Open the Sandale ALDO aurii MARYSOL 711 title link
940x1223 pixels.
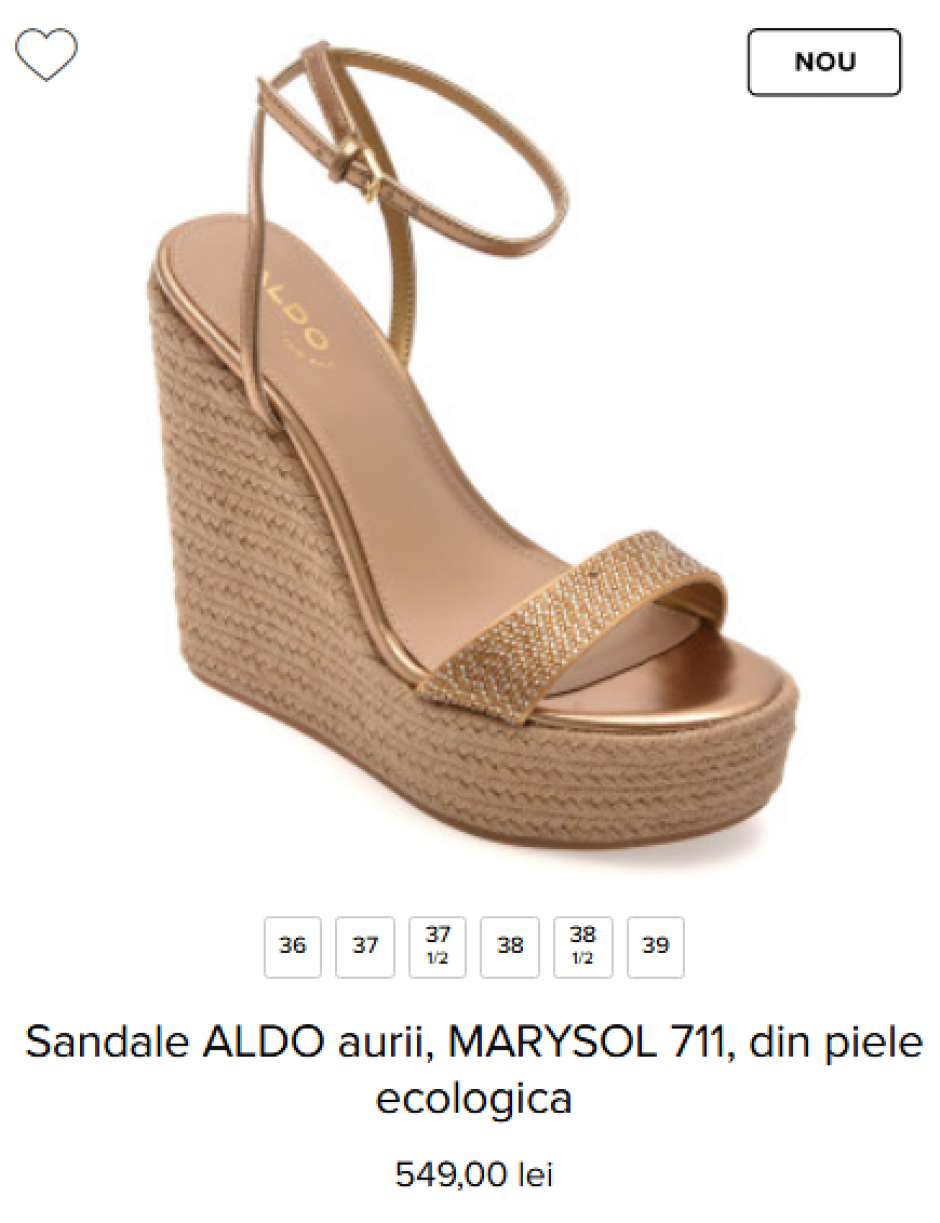pyautogui.click(x=473, y=1070)
